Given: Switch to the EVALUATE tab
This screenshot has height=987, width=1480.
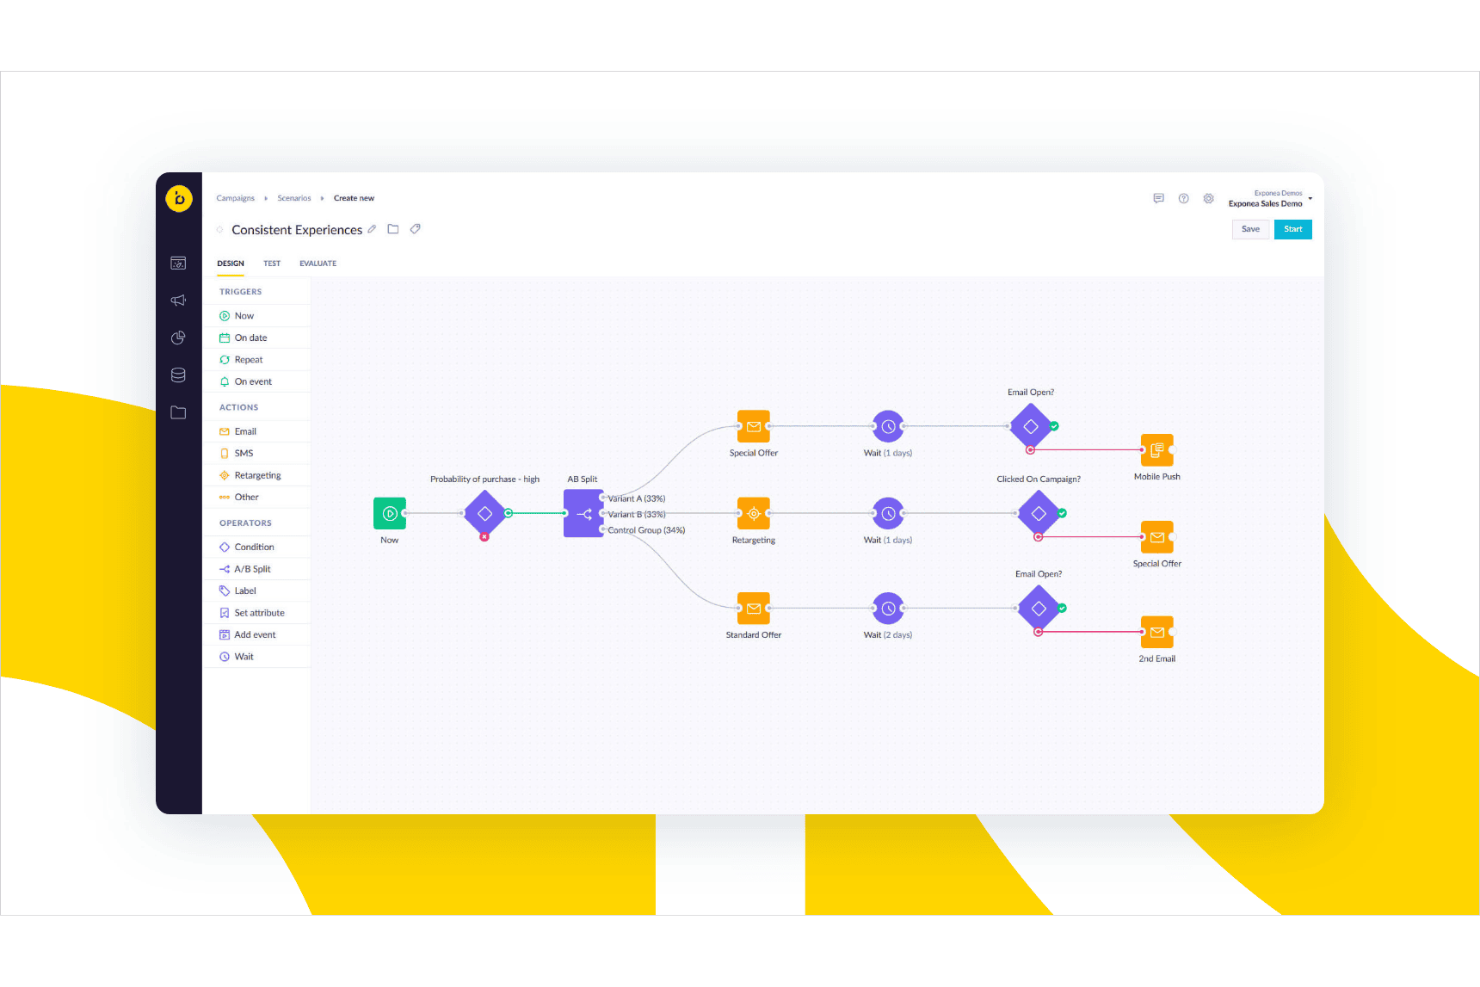Looking at the screenshot, I should (318, 263).
